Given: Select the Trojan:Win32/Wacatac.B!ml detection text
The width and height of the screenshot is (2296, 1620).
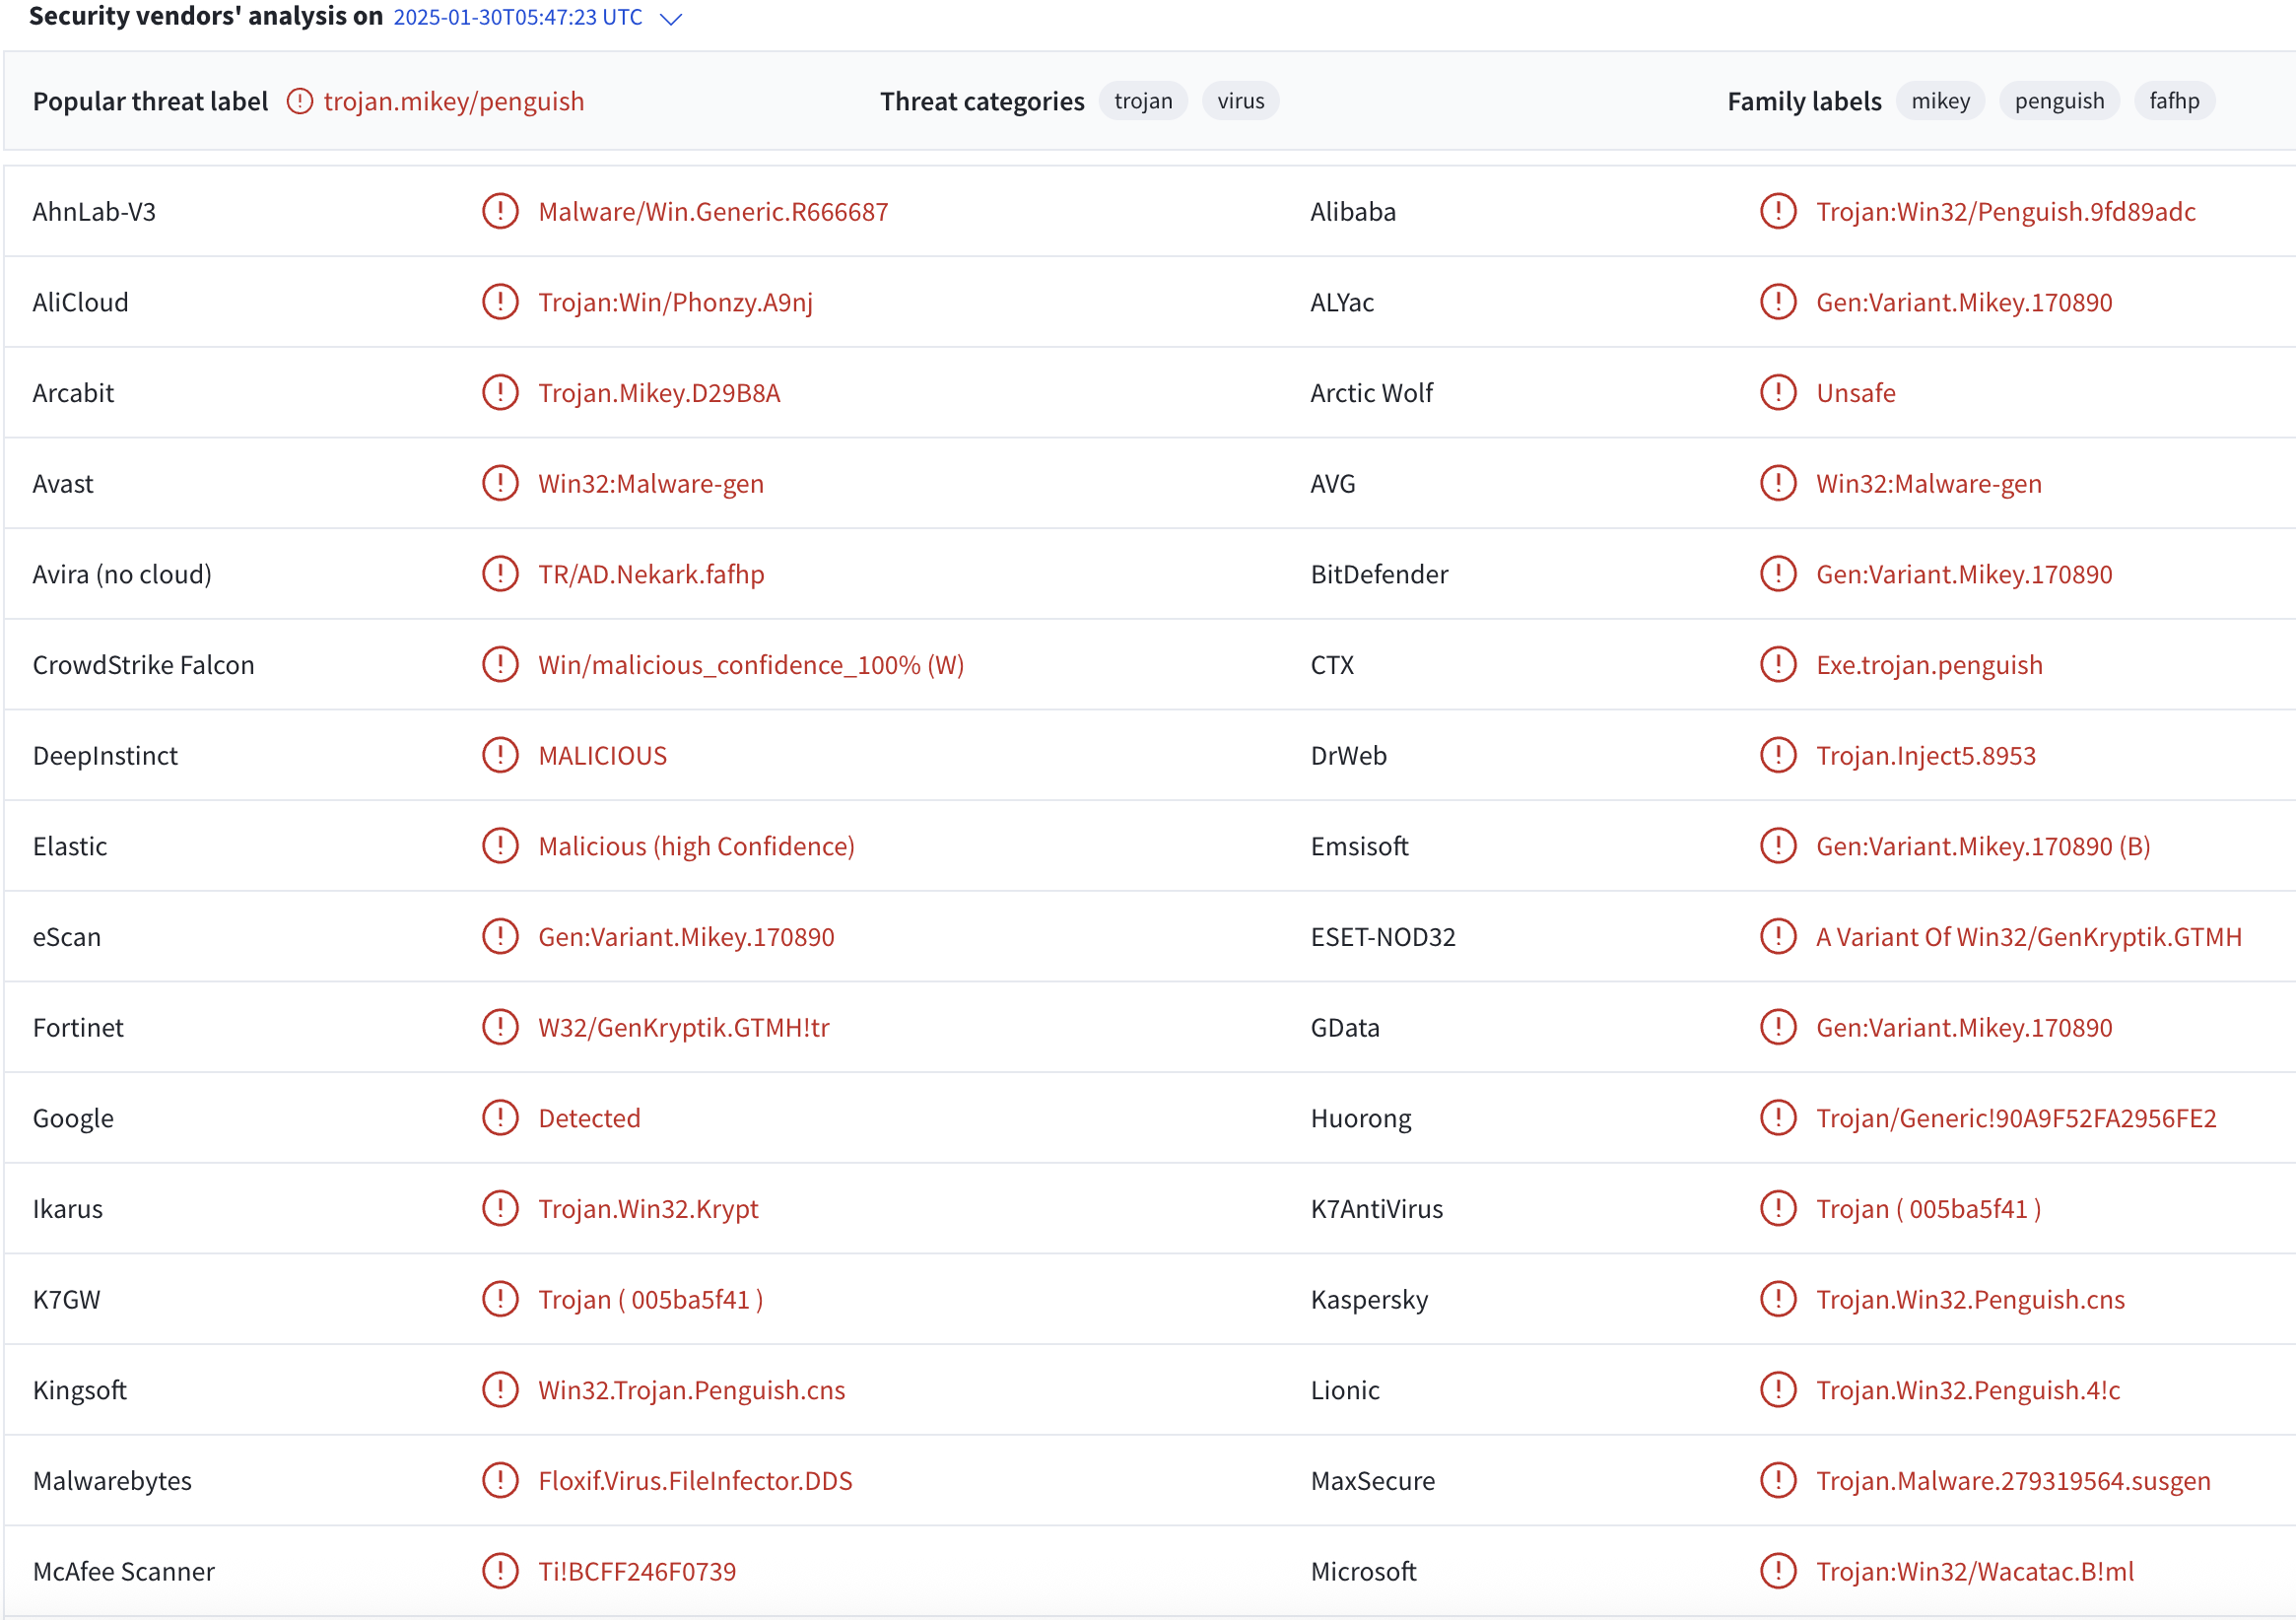Looking at the screenshot, I should (x=1975, y=1572).
